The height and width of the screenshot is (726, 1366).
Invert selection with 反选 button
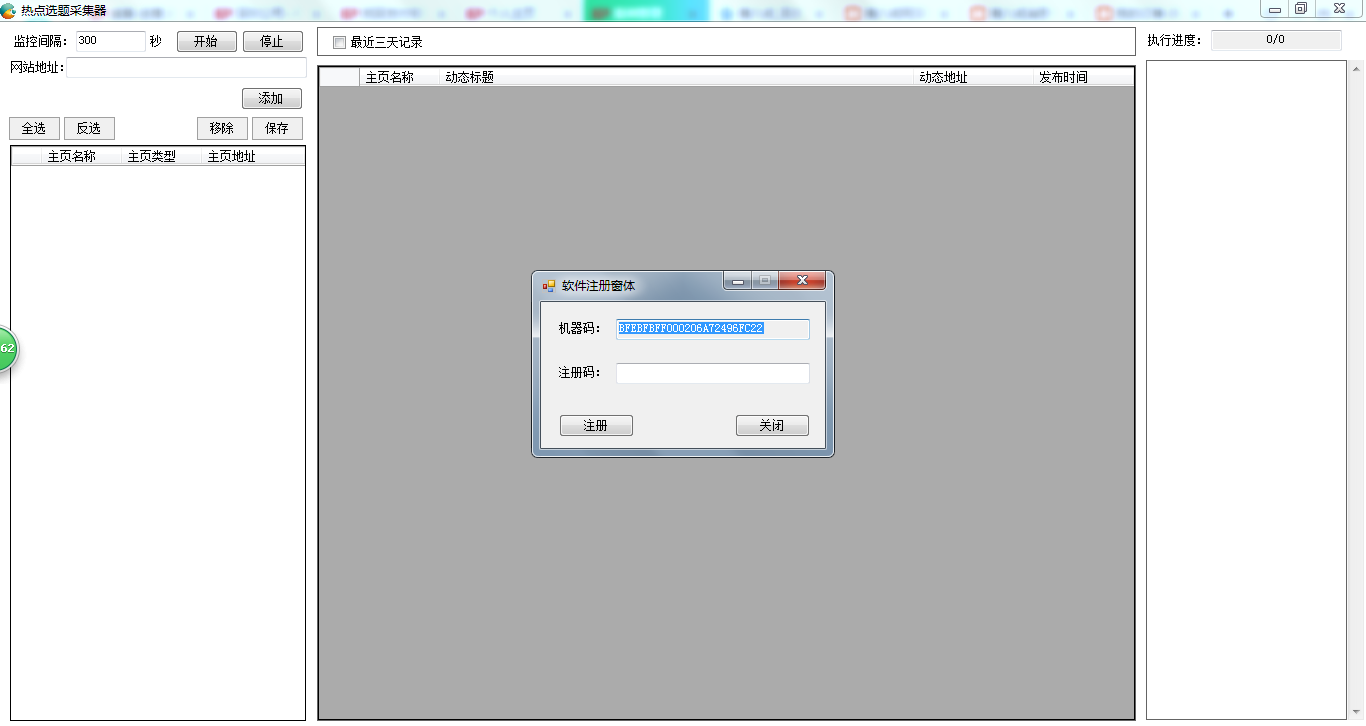click(89, 129)
